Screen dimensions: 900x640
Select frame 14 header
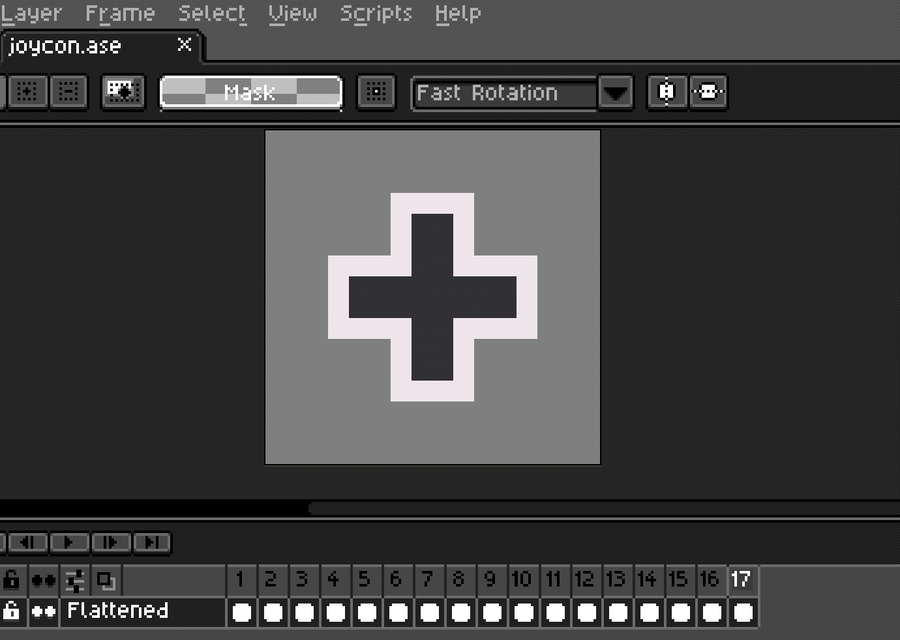tap(649, 580)
